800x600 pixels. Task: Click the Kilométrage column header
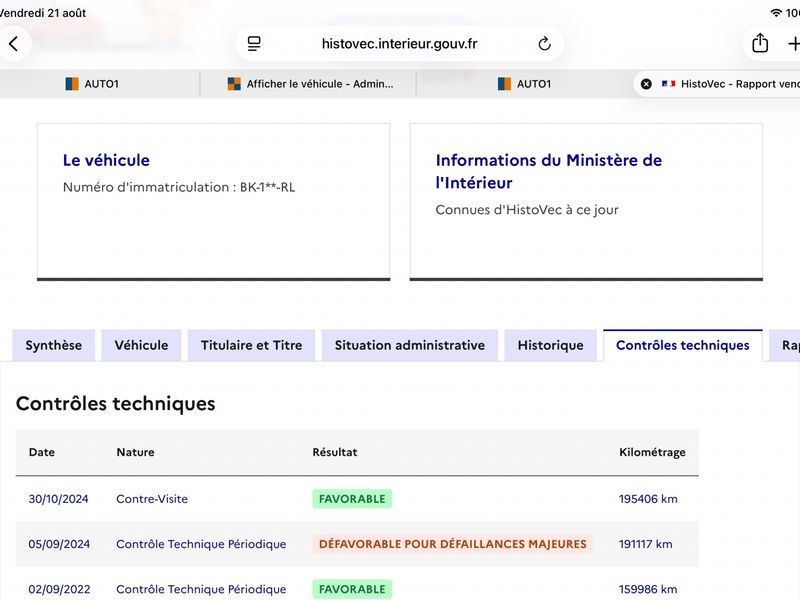[x=652, y=453]
